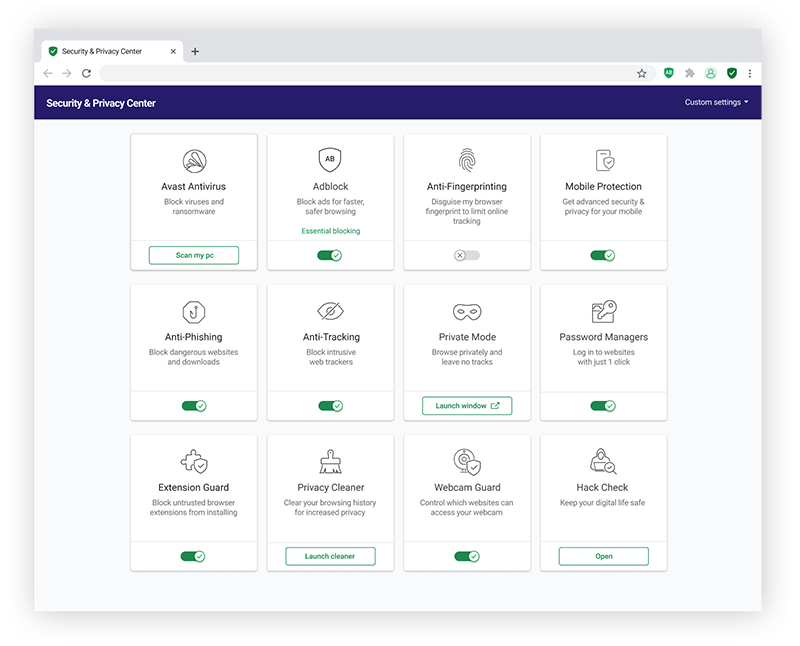Turn off the Adblock toggle

330,255
